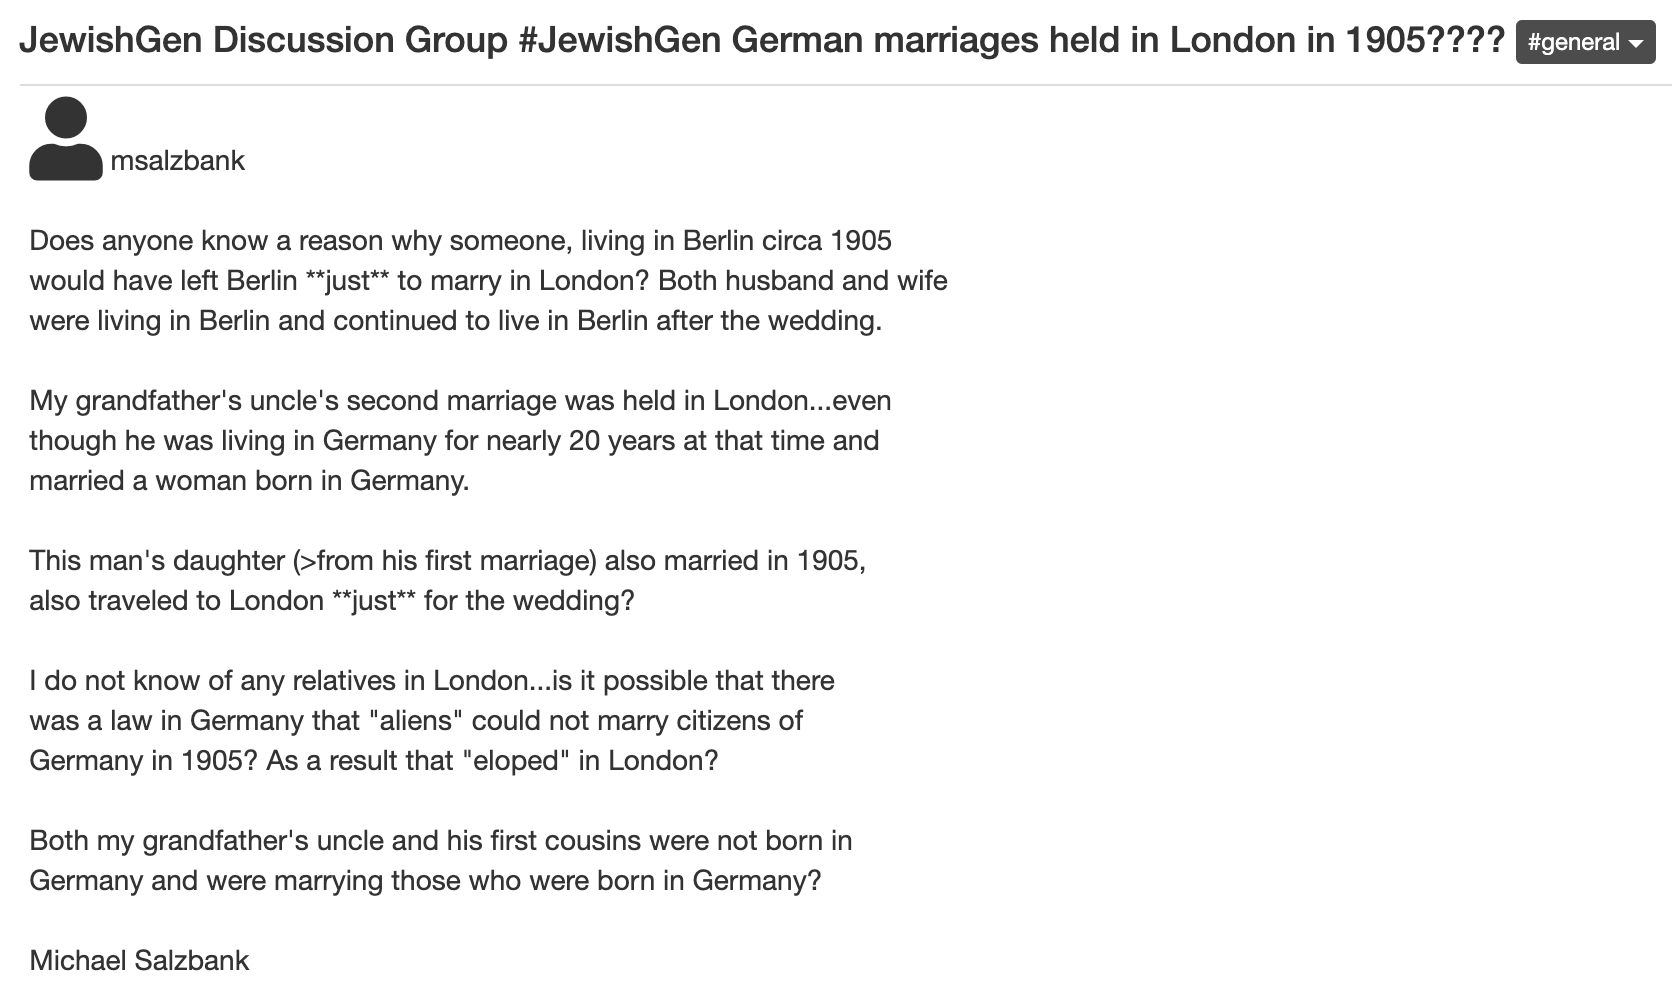Click the line 'married a woman born in Germany'

coord(249,481)
